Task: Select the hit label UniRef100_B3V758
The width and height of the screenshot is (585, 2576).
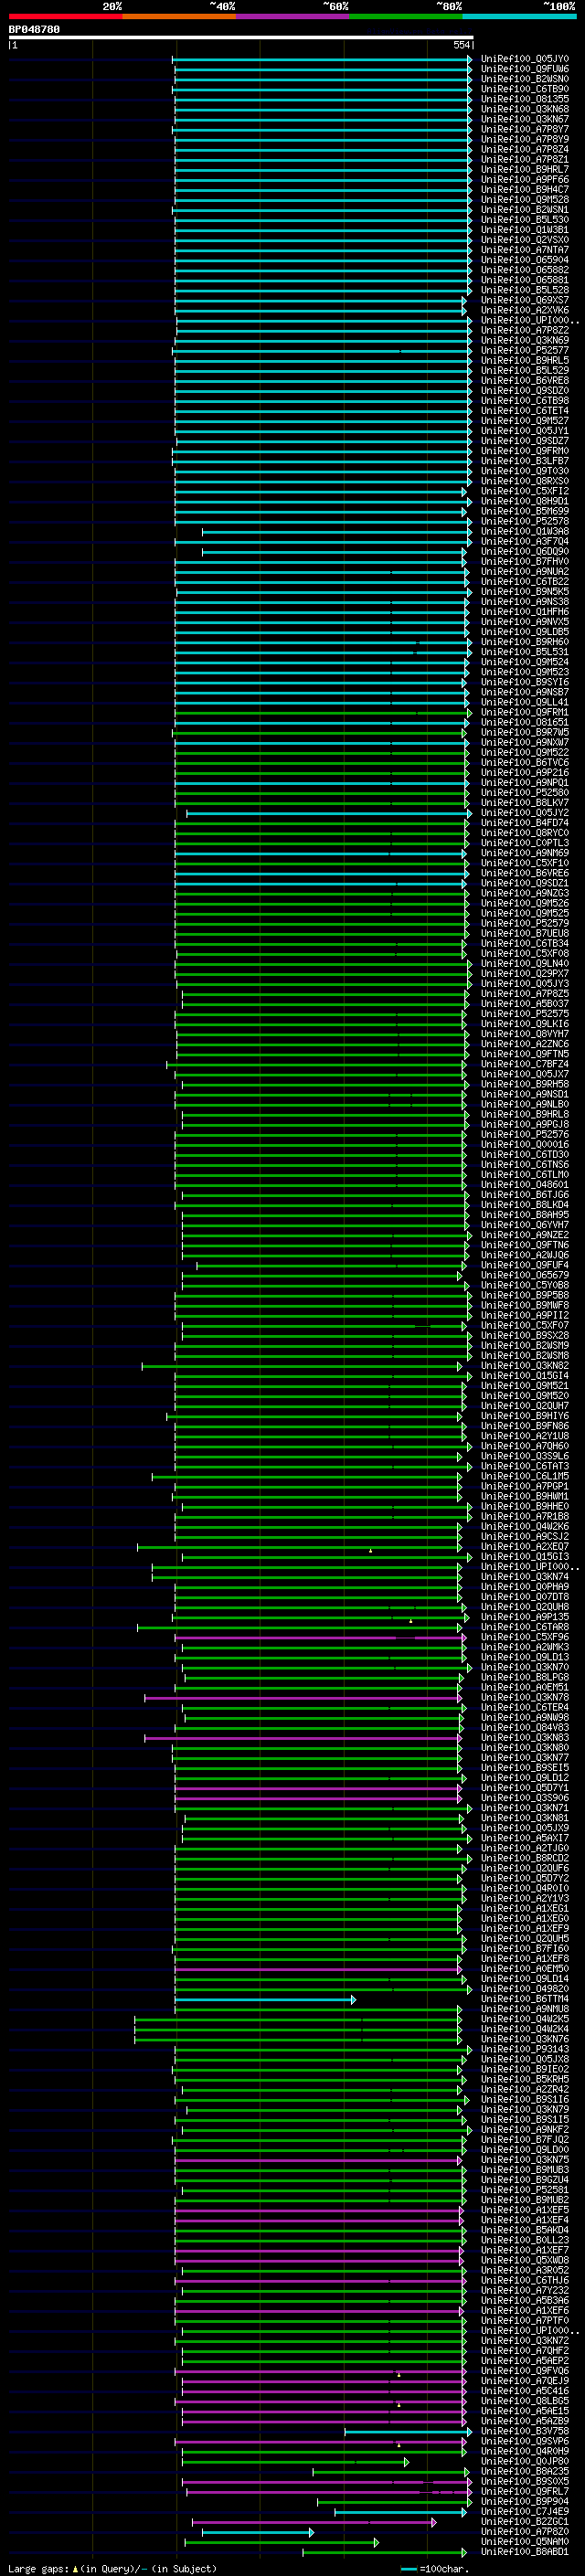Action: [525, 2431]
